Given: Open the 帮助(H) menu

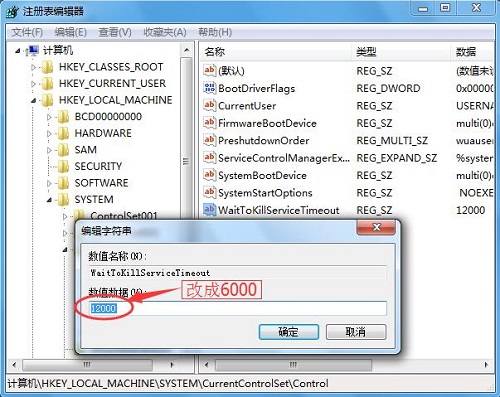Looking at the screenshot, I should pos(215,32).
